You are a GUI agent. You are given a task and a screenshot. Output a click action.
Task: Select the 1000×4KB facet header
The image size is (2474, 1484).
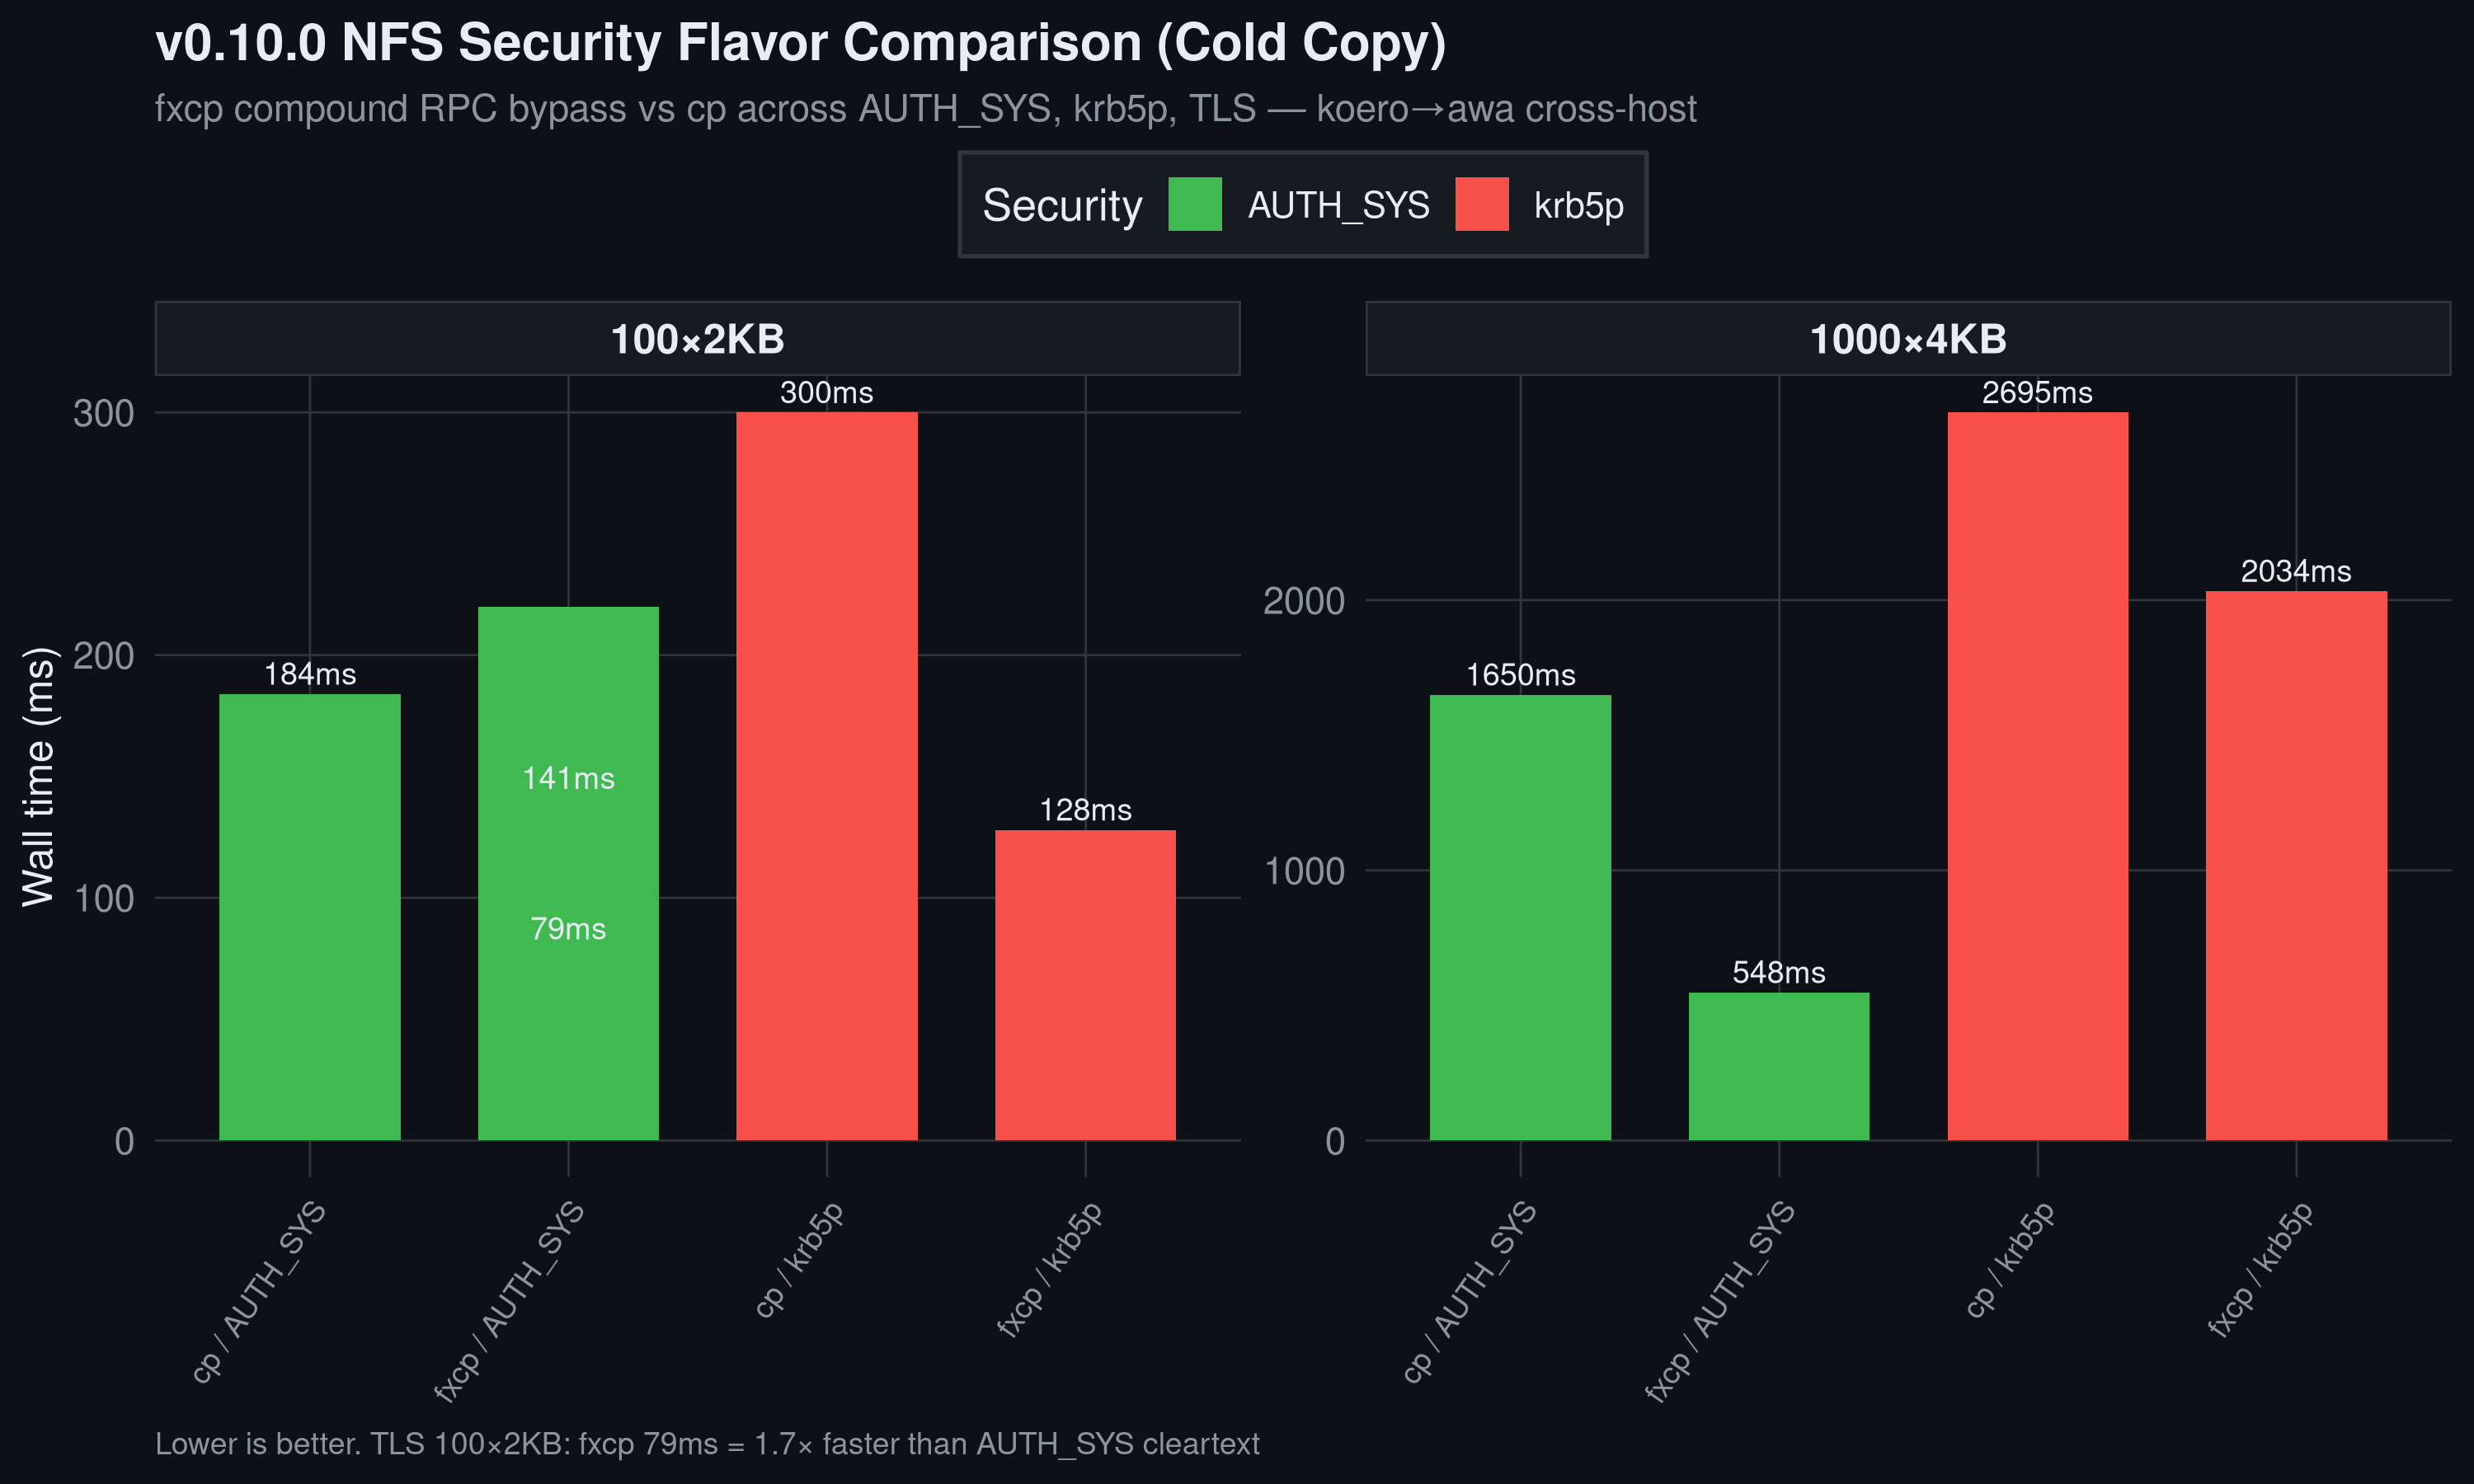1908,338
